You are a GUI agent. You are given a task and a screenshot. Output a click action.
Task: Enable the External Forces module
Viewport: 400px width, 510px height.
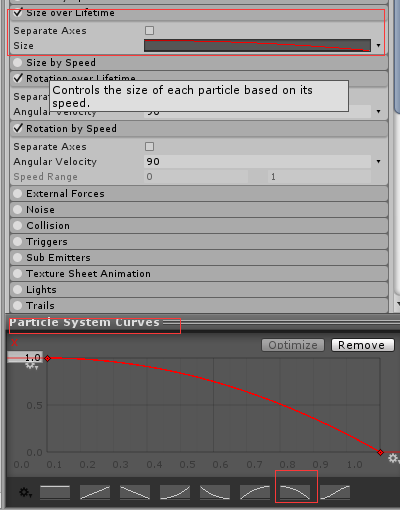point(17,193)
